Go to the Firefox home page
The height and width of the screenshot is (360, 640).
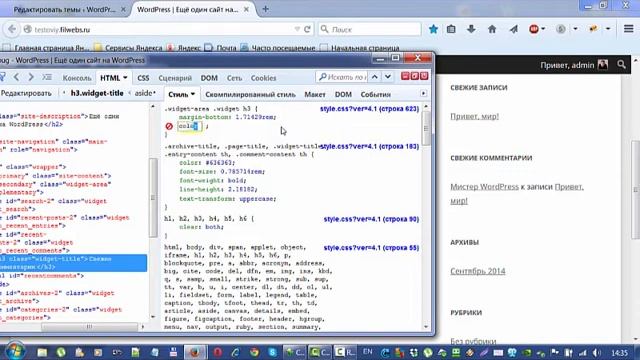pos(492,29)
